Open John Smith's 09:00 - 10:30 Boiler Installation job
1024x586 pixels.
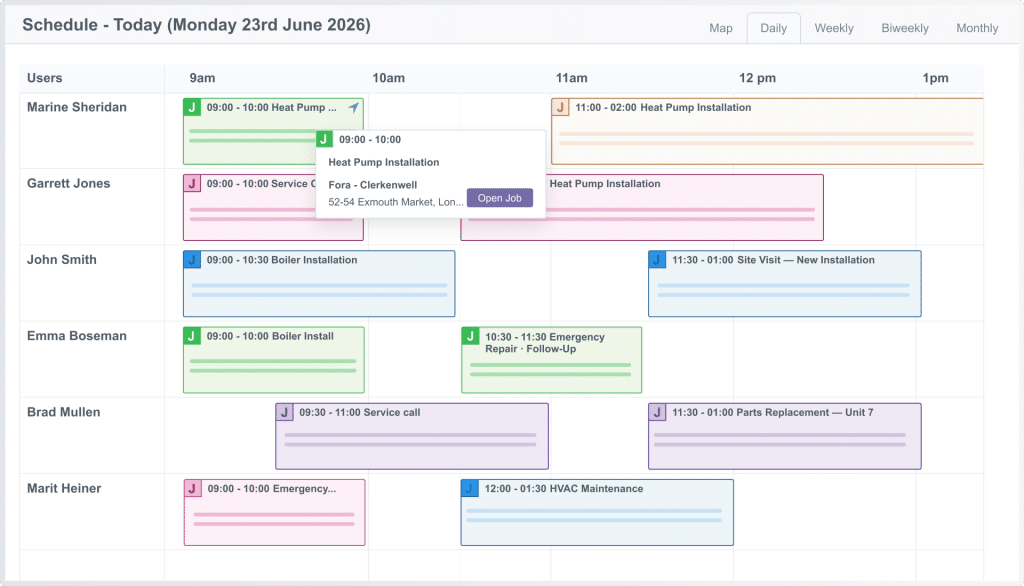point(319,284)
